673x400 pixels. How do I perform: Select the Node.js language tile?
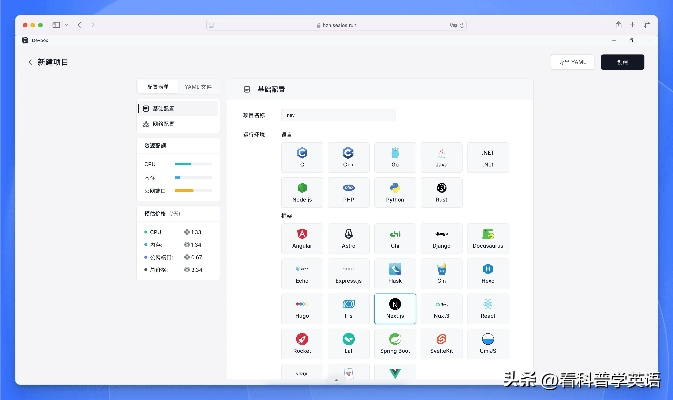point(301,191)
